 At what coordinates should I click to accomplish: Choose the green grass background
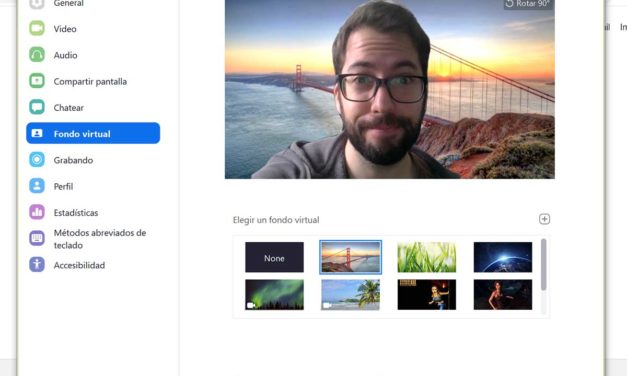click(427, 257)
